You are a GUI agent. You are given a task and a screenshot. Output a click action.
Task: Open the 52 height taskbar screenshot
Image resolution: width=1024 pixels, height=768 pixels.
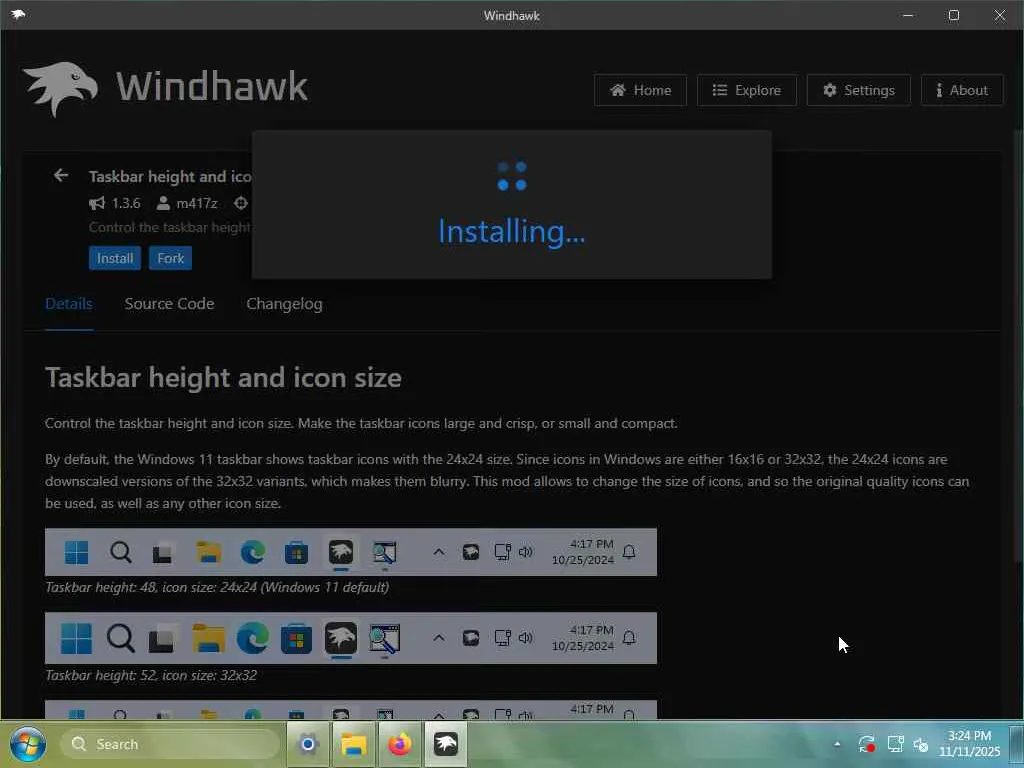[x=351, y=638]
